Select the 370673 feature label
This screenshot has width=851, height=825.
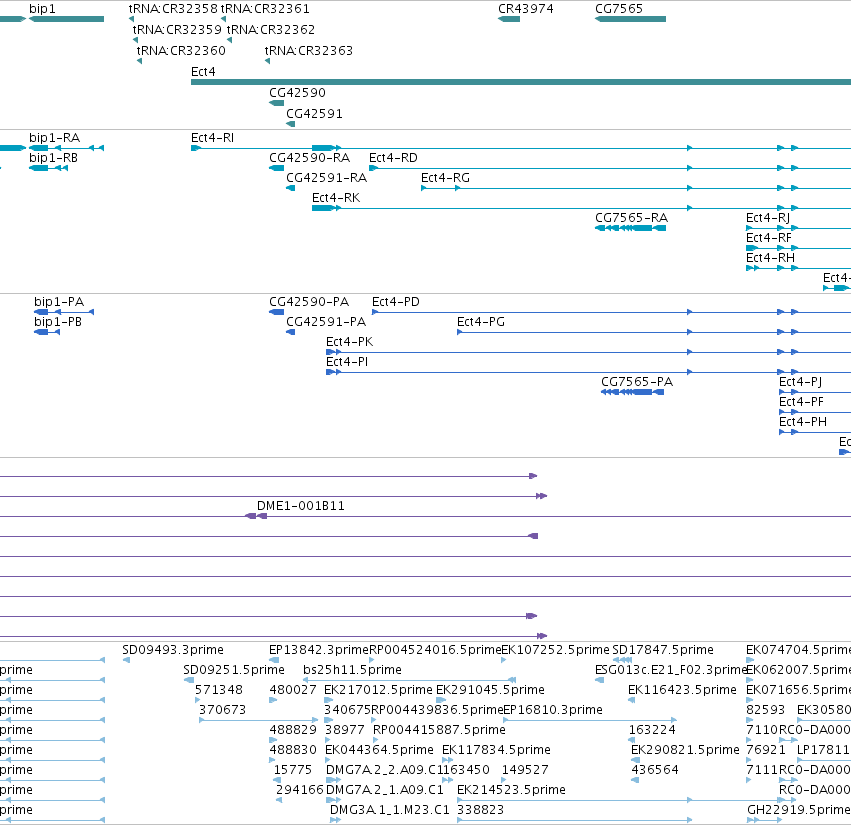pos(223,710)
